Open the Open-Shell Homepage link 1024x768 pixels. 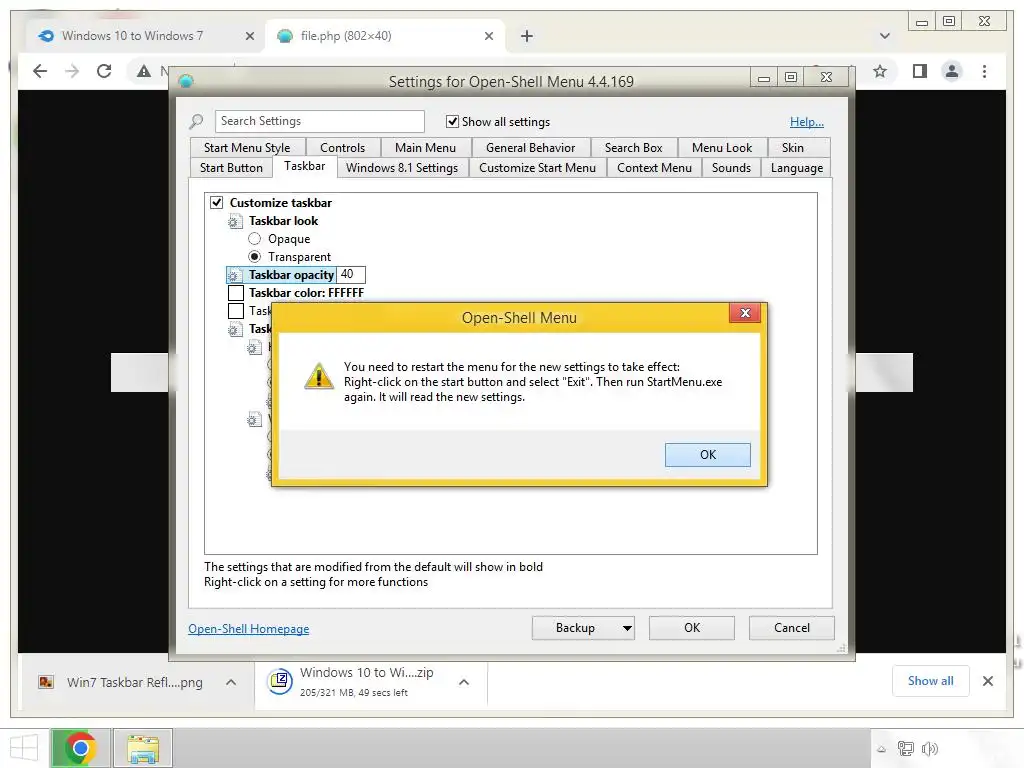point(249,628)
